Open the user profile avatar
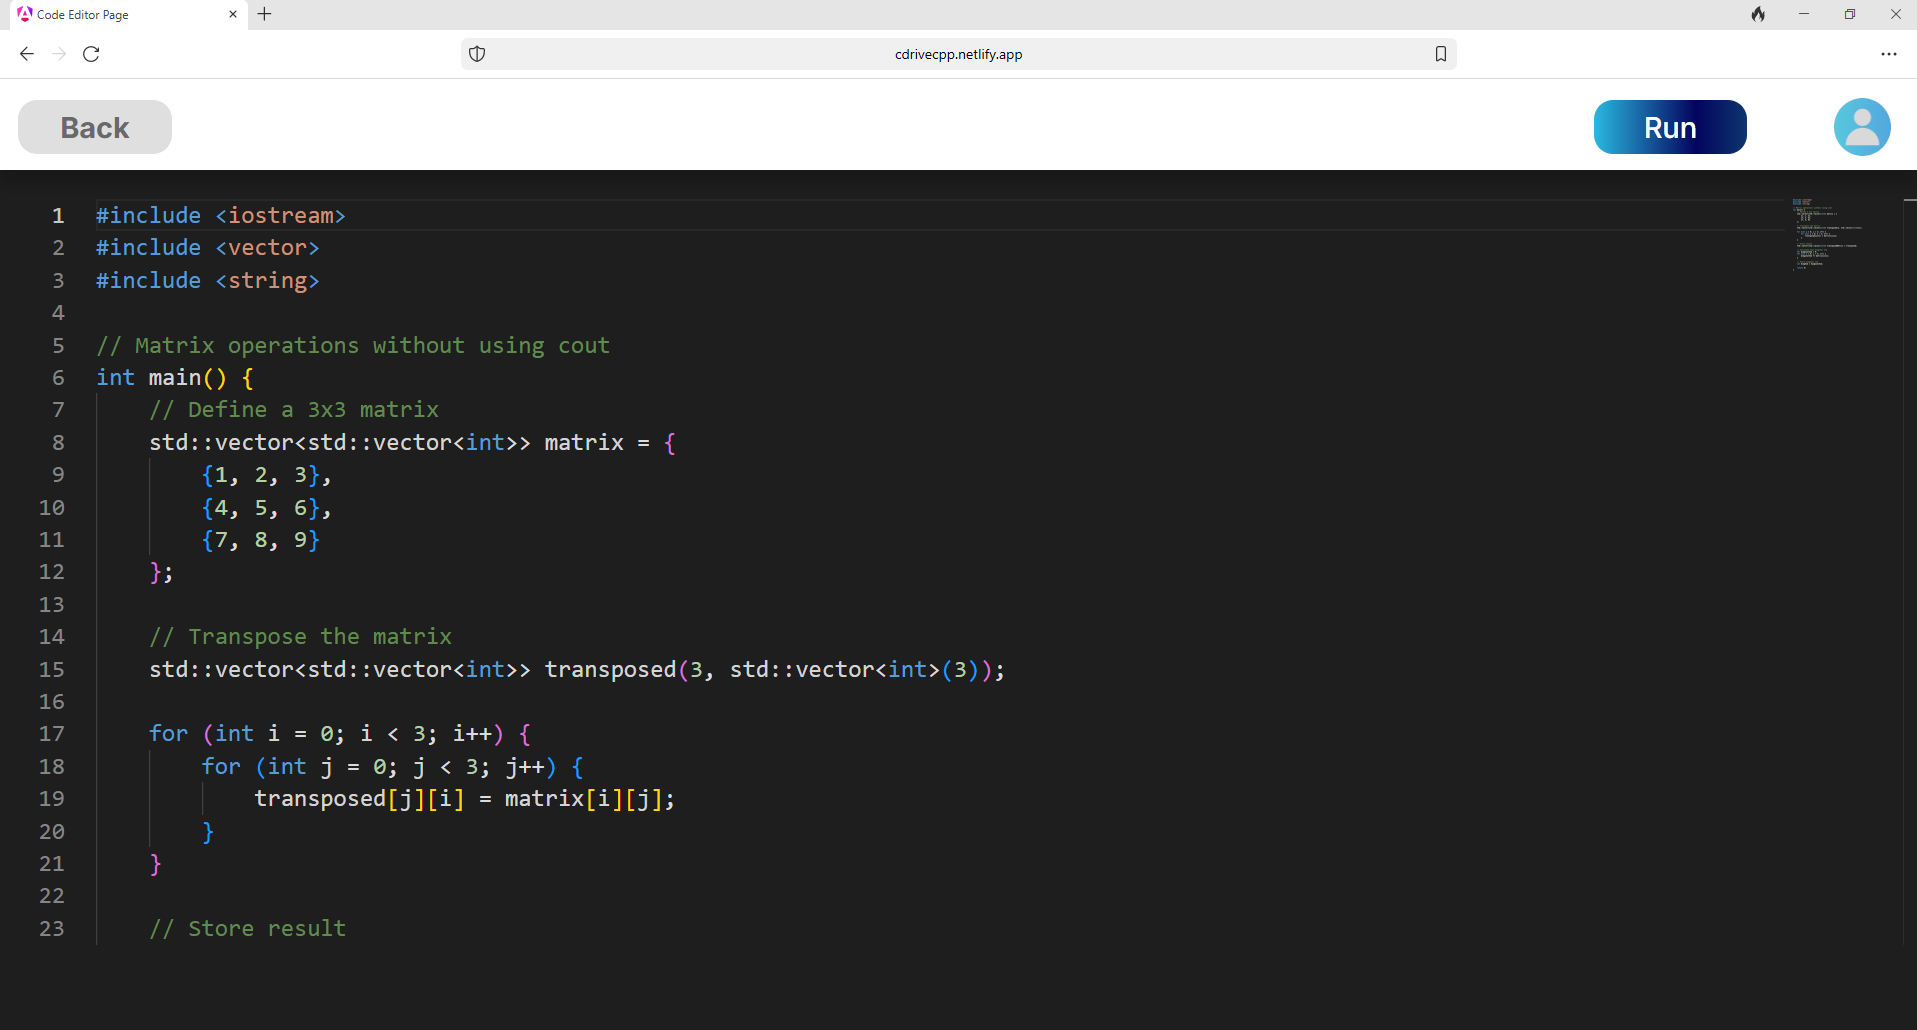 click(x=1862, y=127)
